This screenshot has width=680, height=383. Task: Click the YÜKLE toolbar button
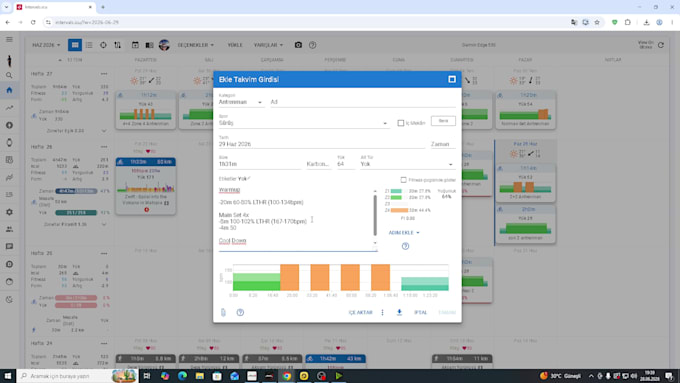pos(235,45)
